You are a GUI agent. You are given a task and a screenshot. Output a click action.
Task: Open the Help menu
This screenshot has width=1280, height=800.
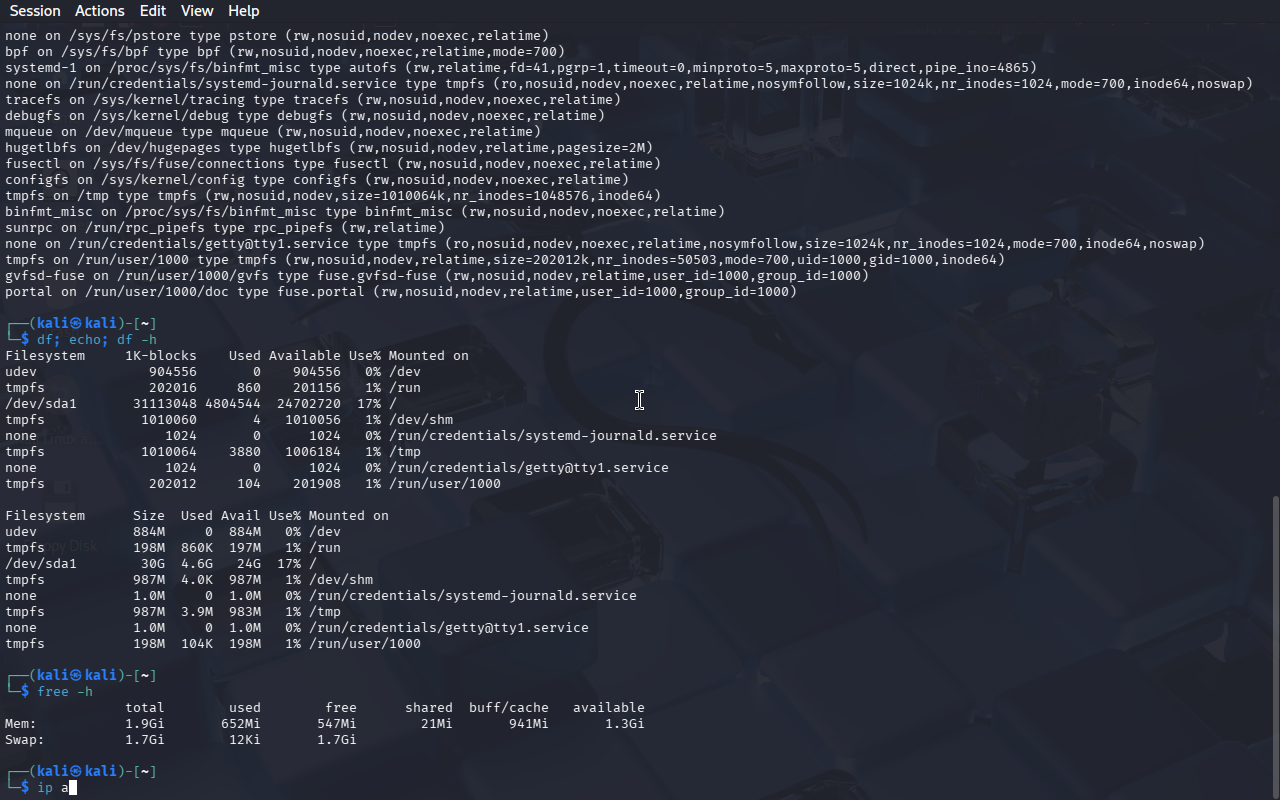point(243,11)
